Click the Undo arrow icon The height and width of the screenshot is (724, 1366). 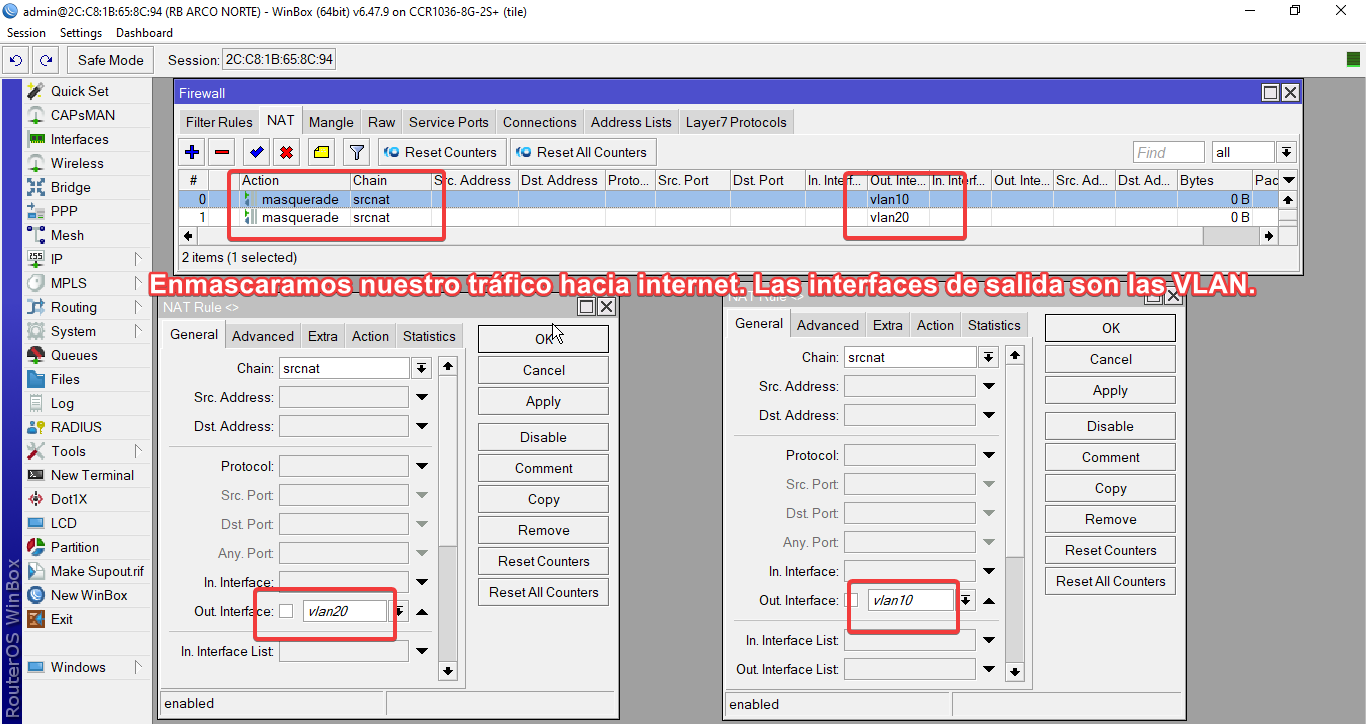click(16, 60)
